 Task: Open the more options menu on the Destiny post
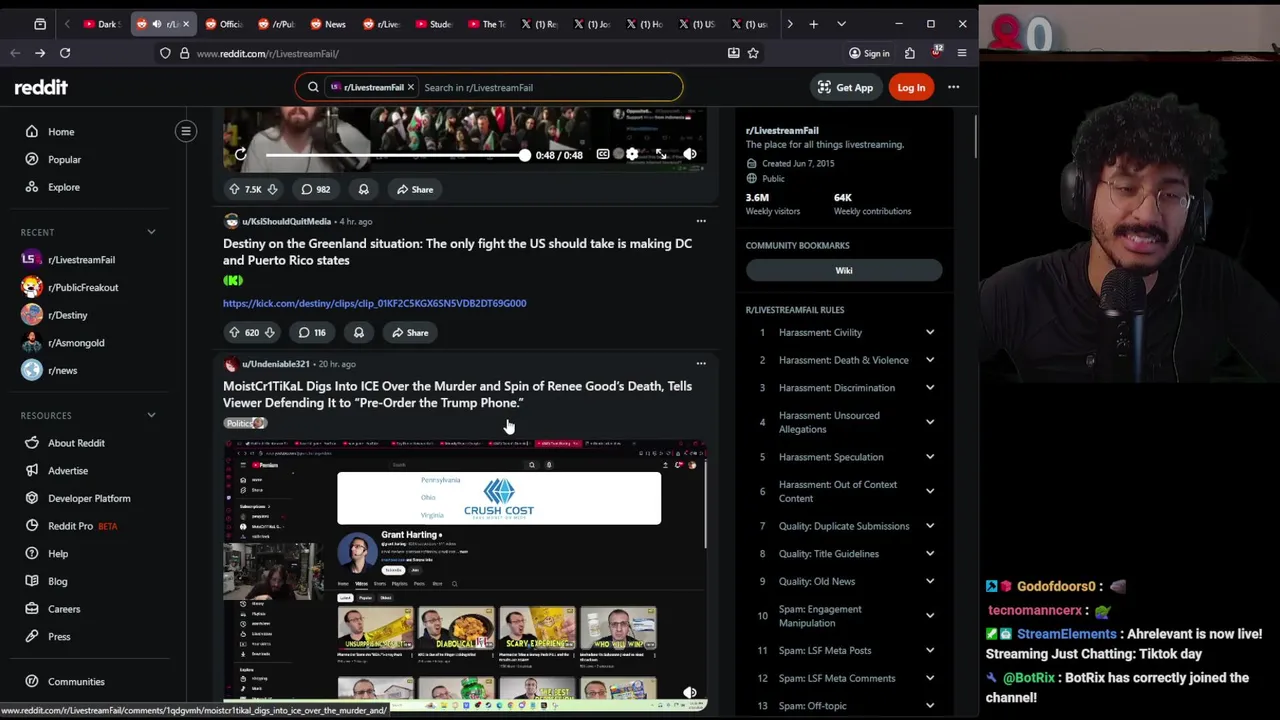click(701, 221)
